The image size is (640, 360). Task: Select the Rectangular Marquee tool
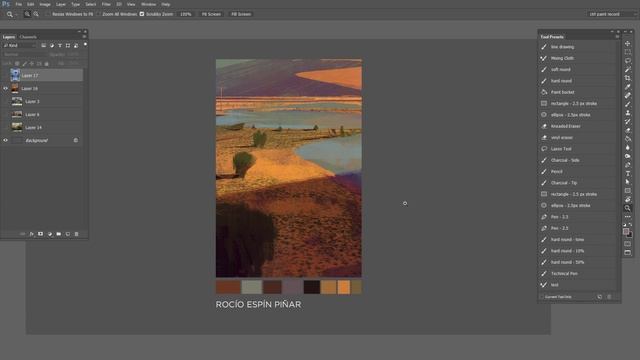pyautogui.click(x=627, y=52)
